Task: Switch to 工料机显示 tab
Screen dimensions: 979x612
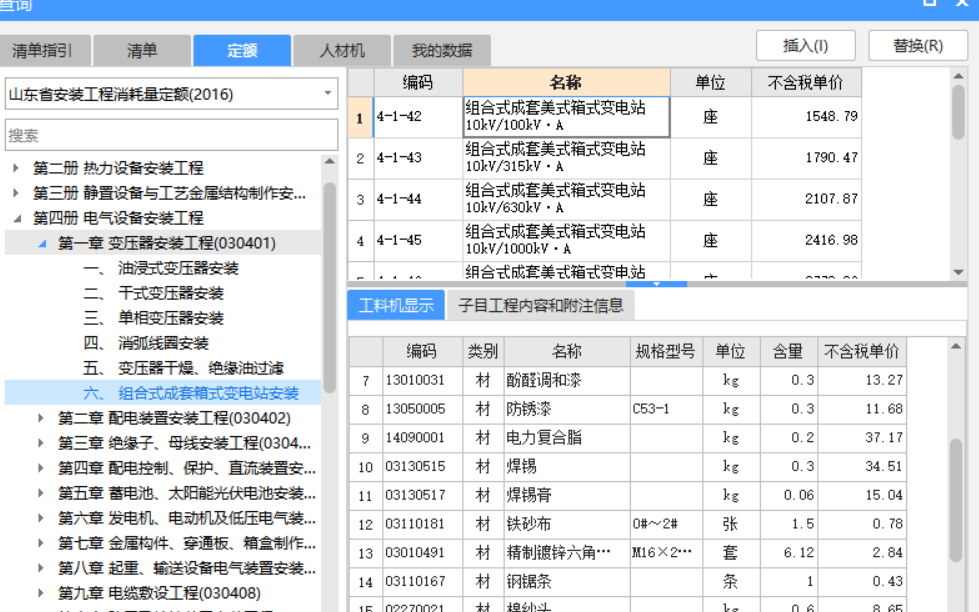Action: click(396, 305)
